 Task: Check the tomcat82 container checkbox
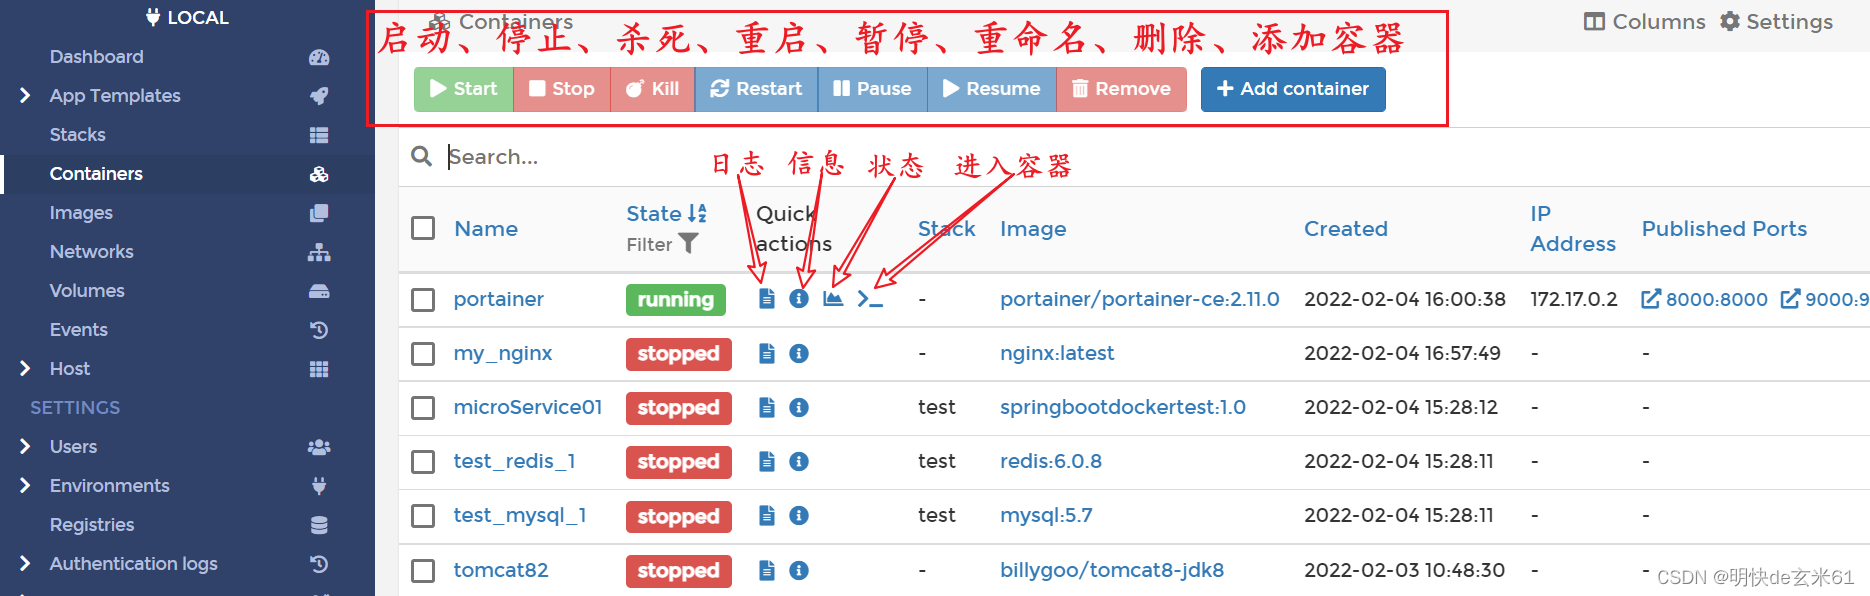tap(423, 571)
